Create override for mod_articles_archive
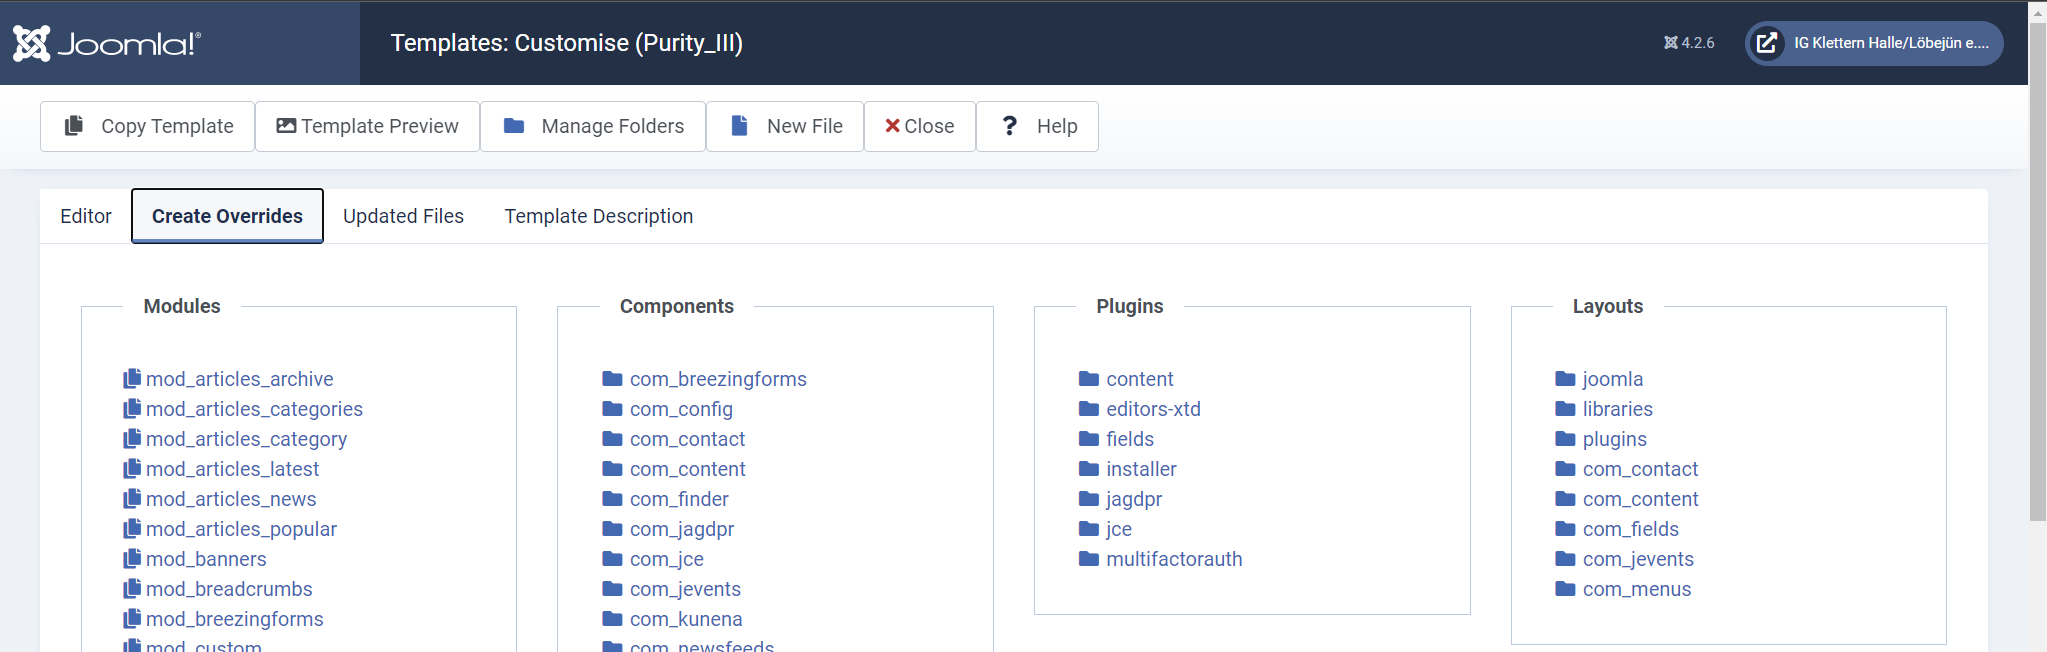This screenshot has height=652, width=2047. coord(239,379)
